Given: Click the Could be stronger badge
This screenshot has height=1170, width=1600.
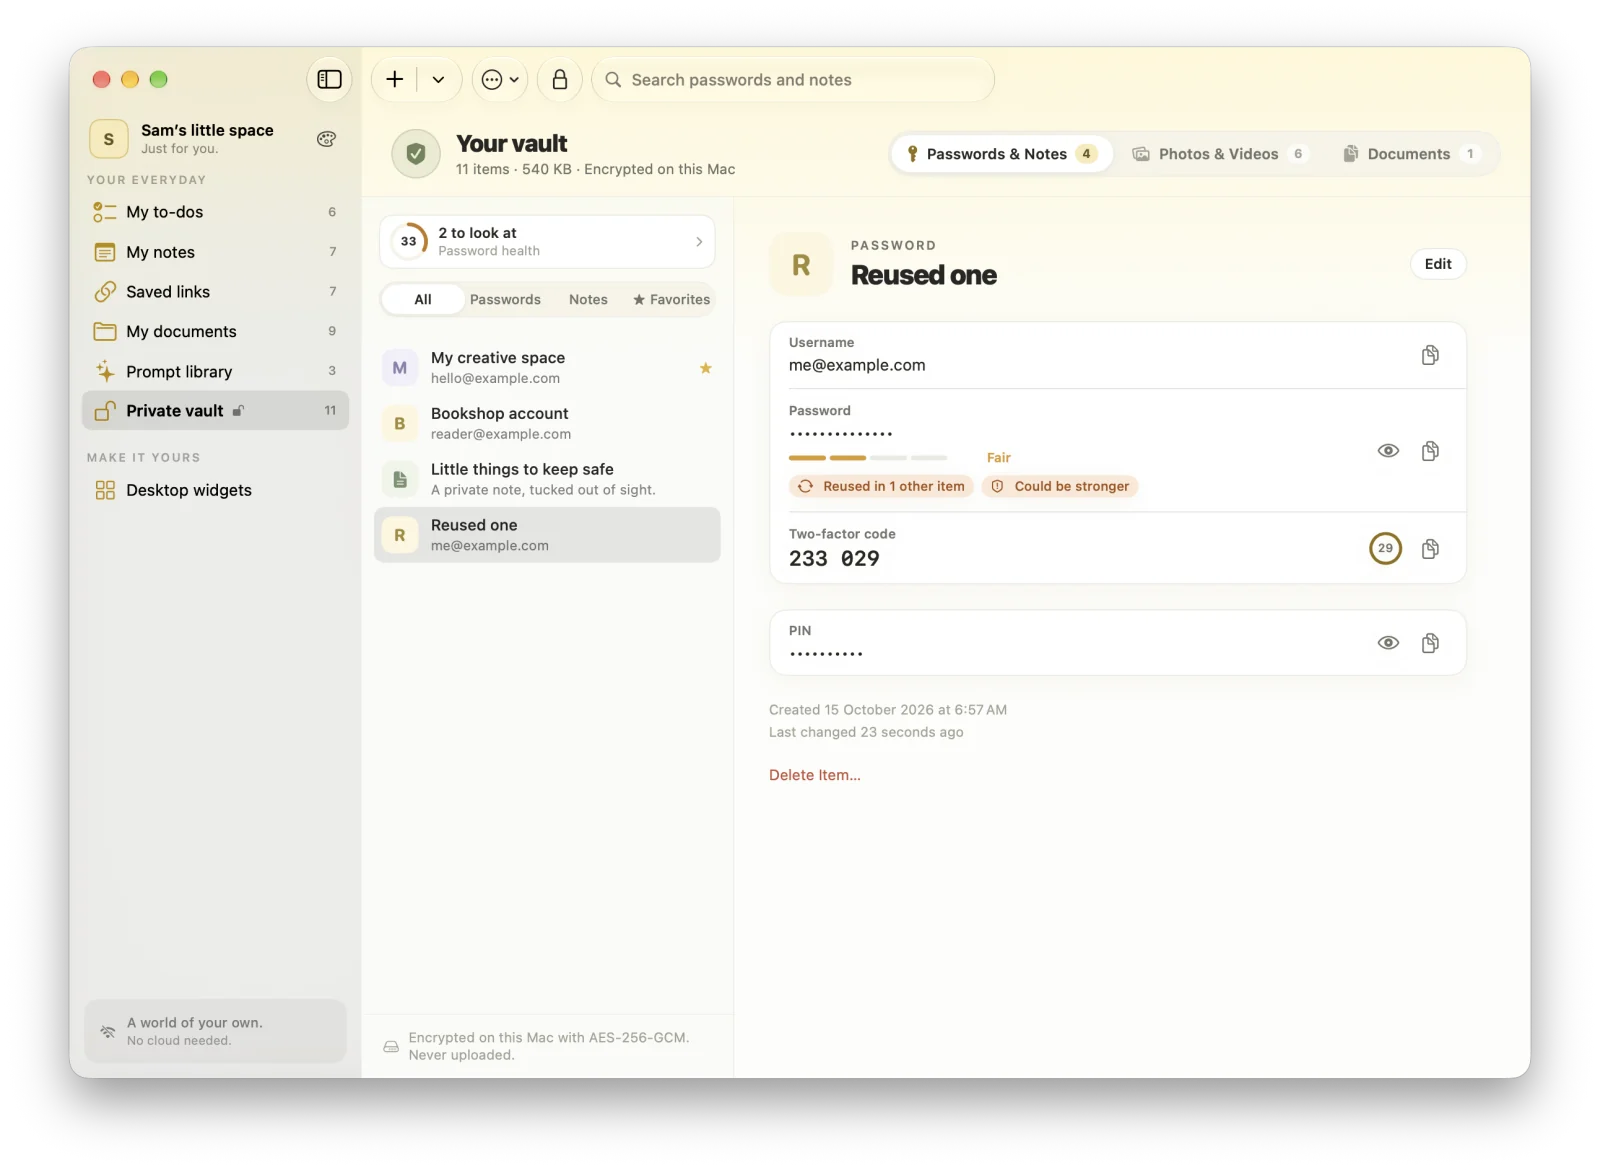Looking at the screenshot, I should [x=1060, y=486].
